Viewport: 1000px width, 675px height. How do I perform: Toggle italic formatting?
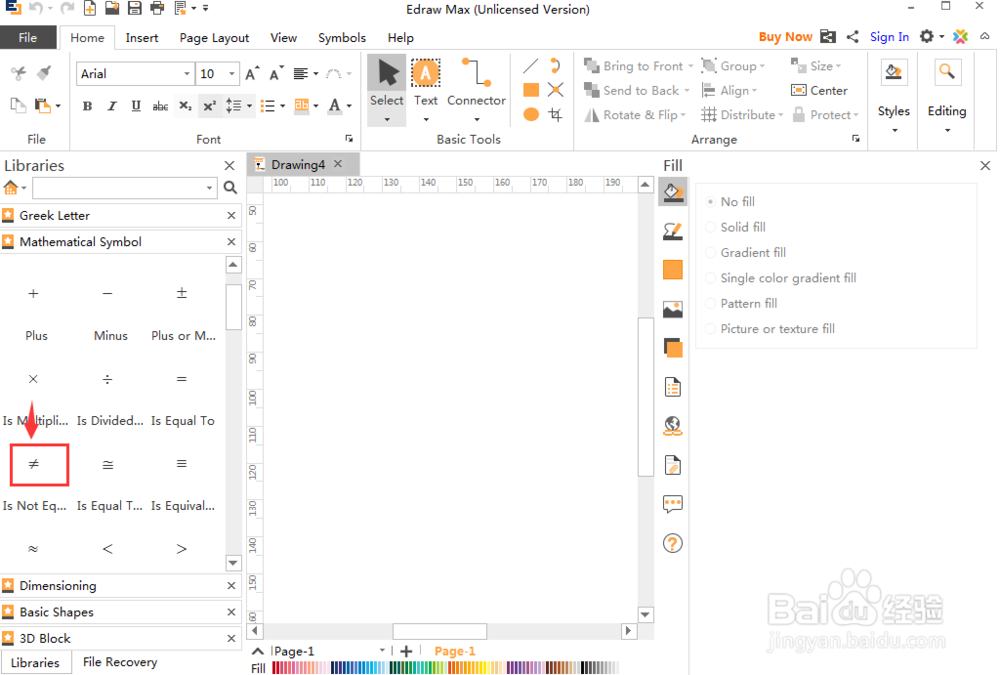112,106
